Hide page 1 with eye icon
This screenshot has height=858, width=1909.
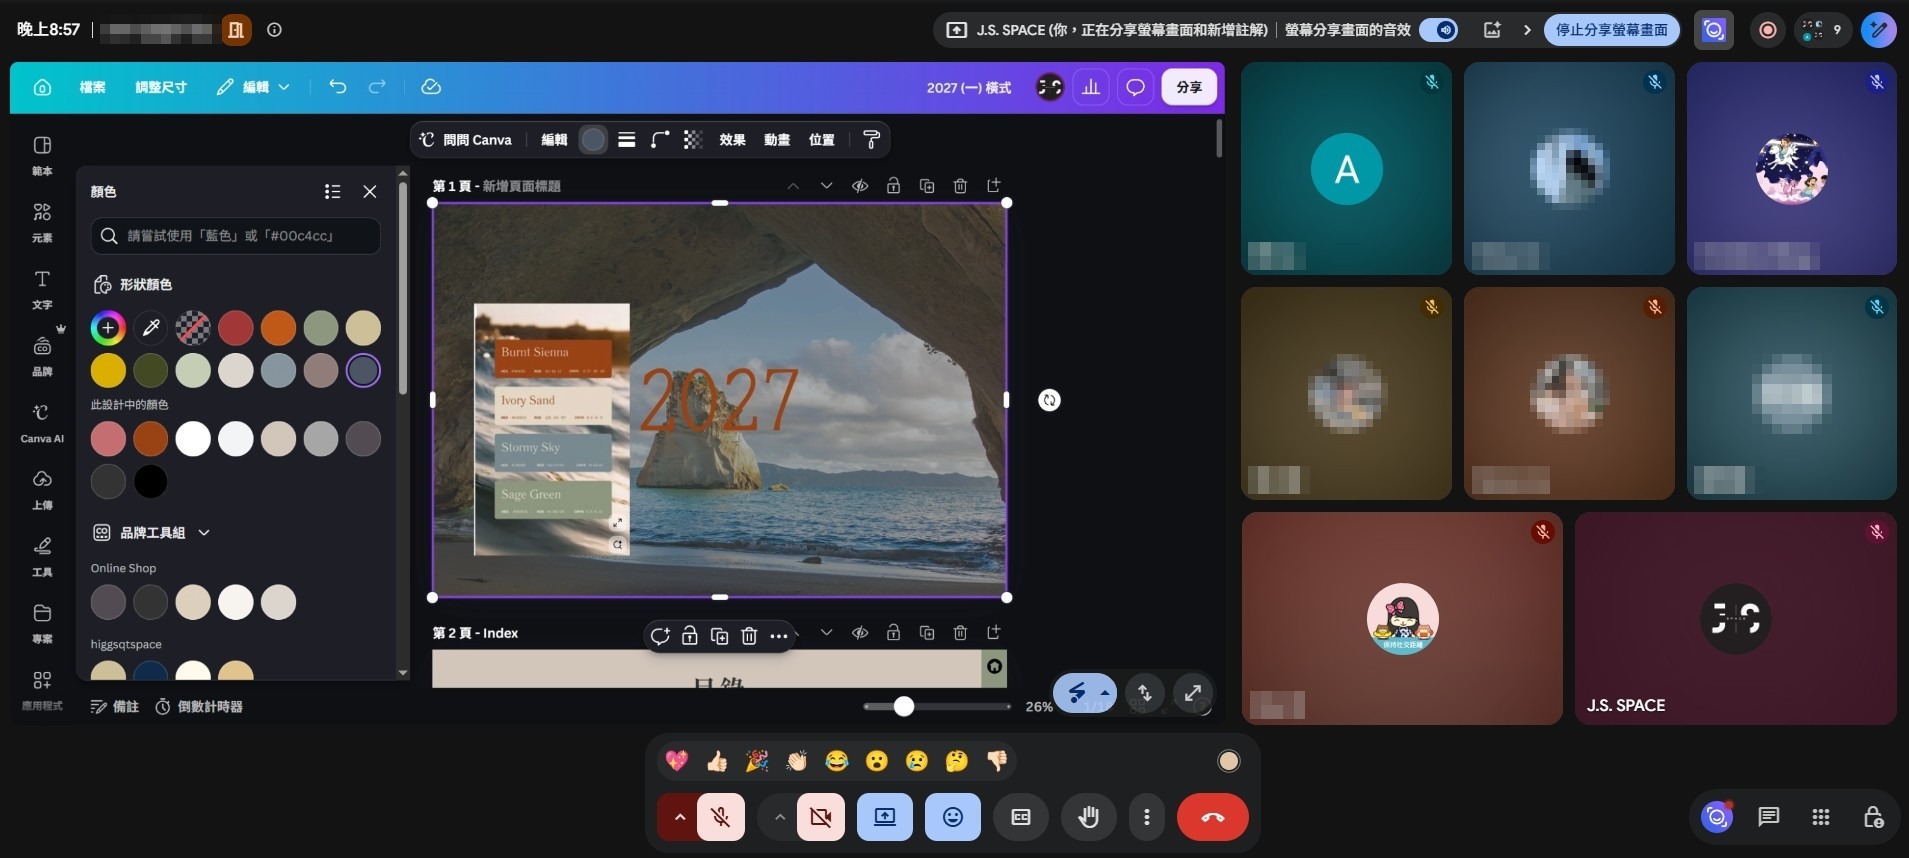pyautogui.click(x=860, y=186)
